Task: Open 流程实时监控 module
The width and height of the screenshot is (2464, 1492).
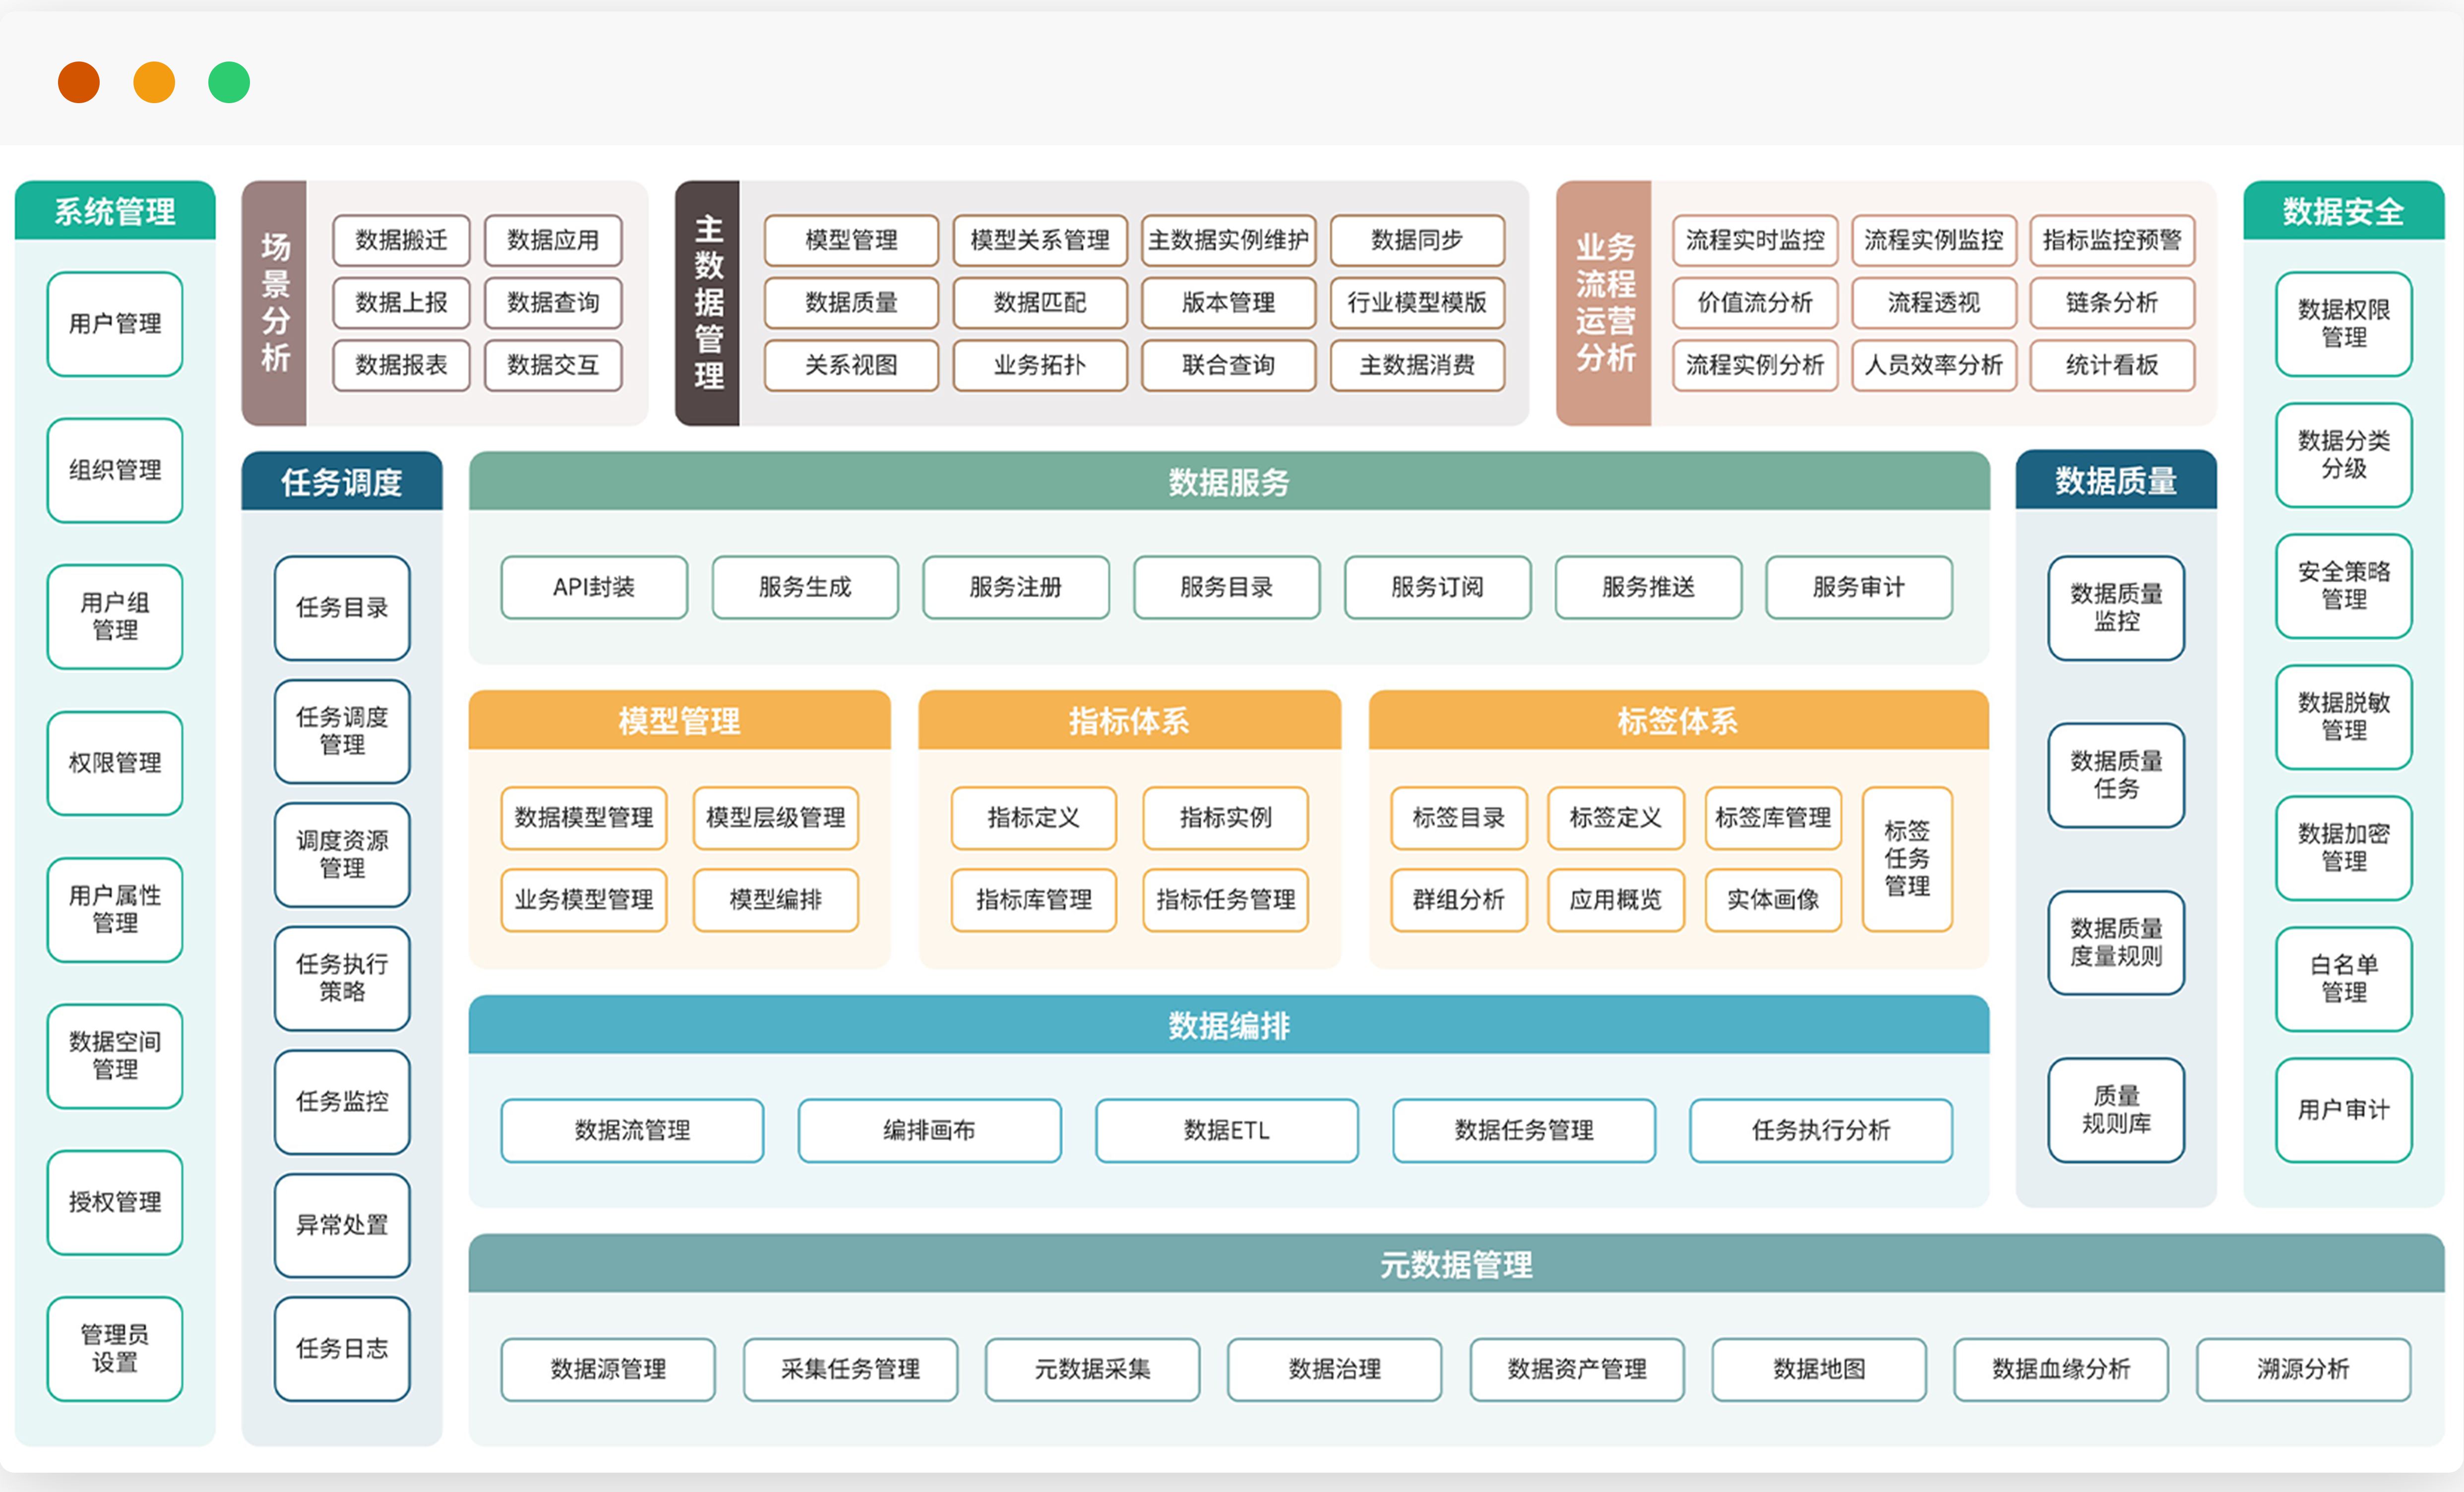Action: coord(1755,240)
